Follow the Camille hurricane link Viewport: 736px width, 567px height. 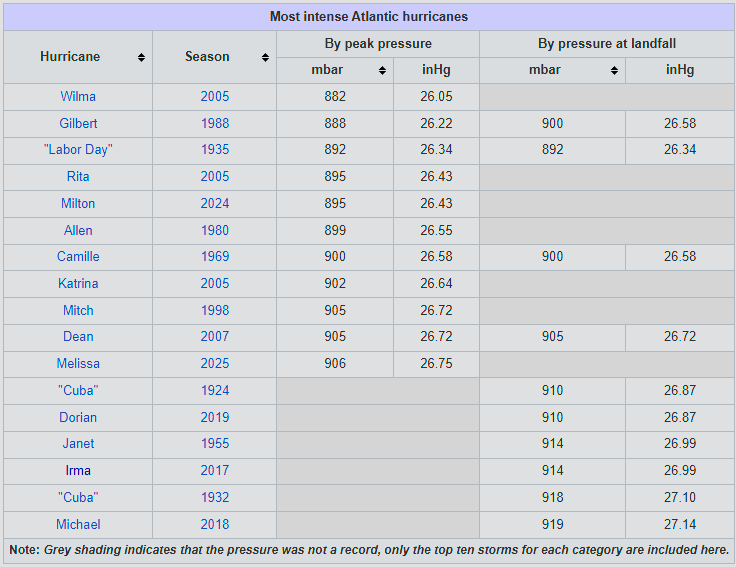coord(78,257)
